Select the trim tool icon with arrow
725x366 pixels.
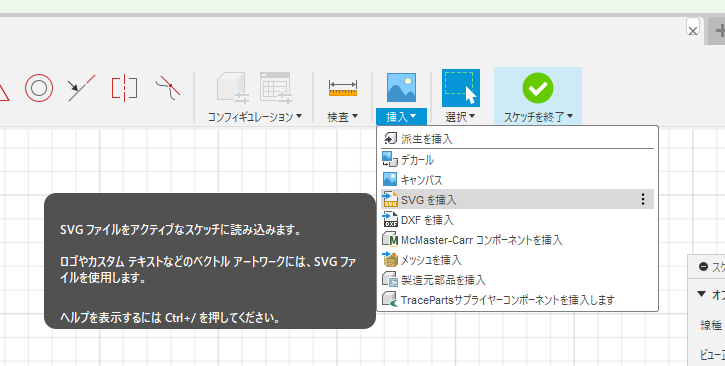[x=81, y=88]
